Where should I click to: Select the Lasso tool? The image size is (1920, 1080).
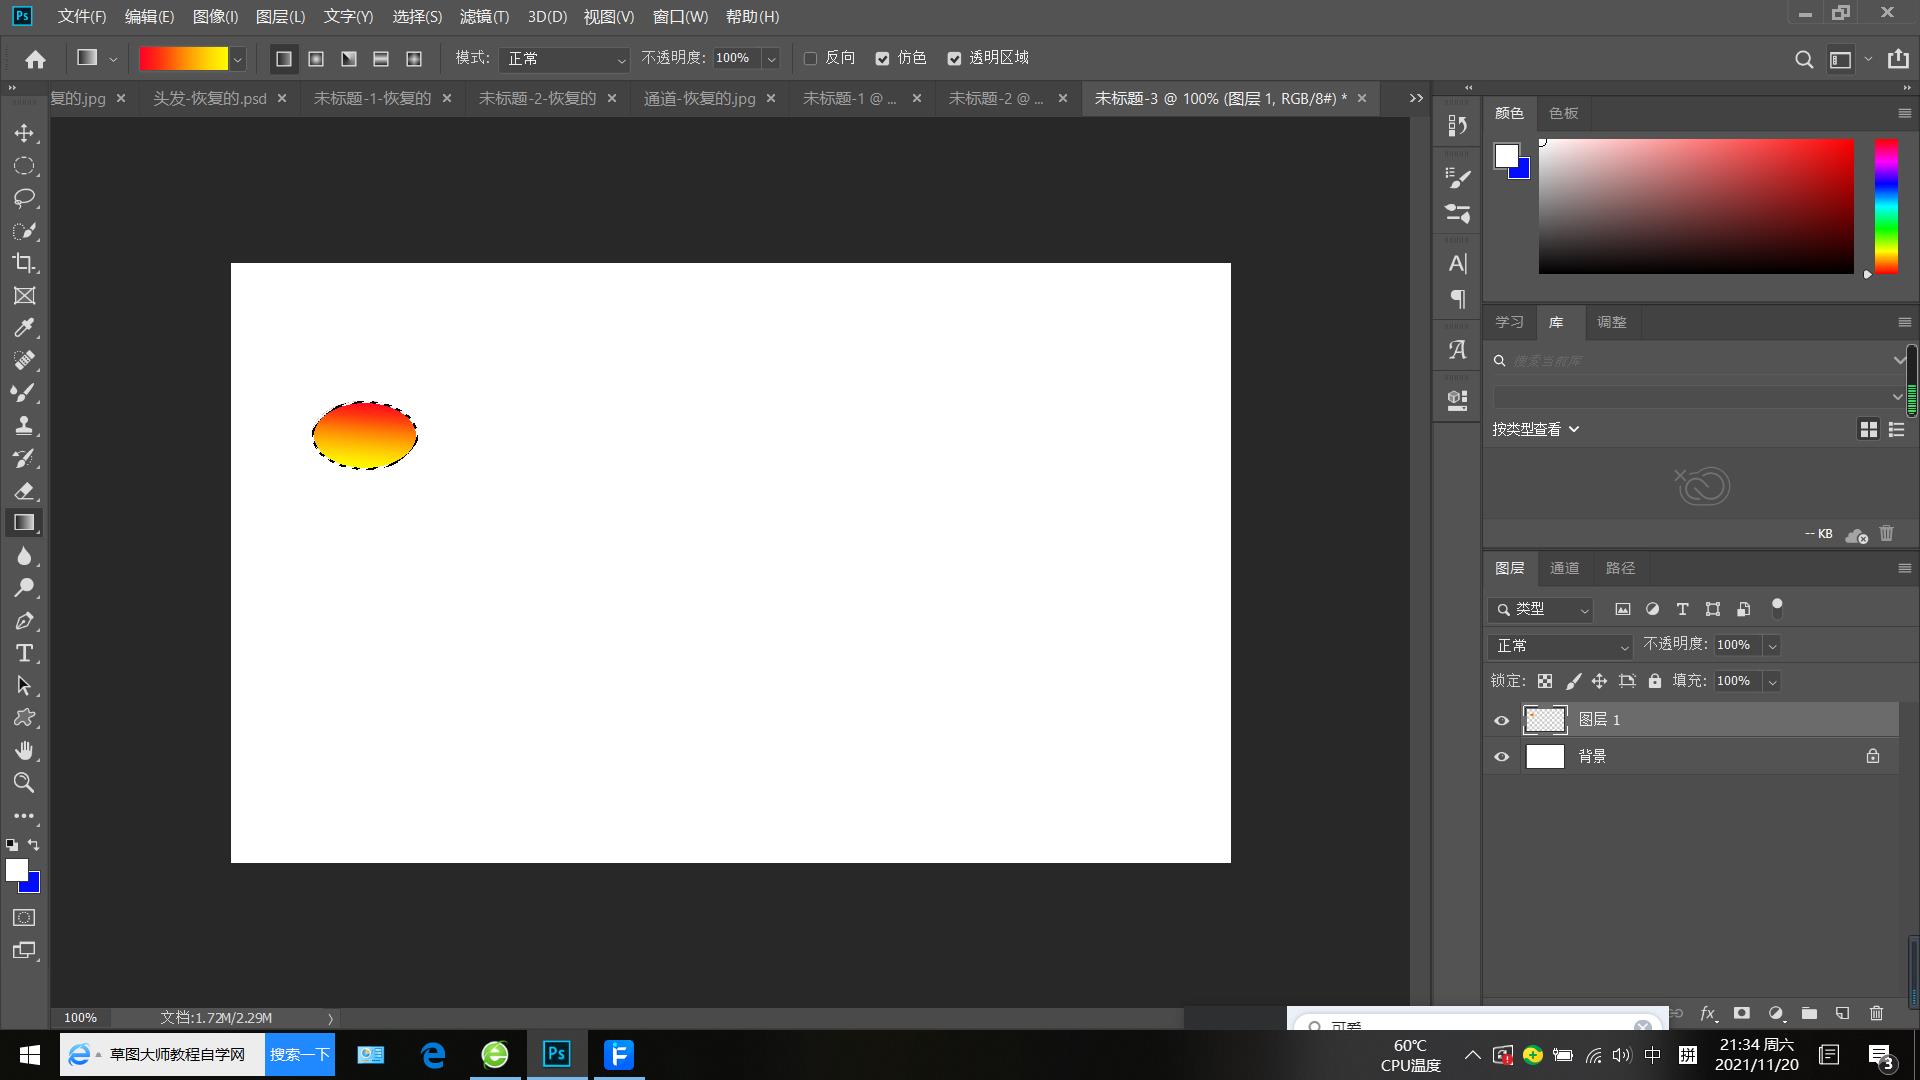click(x=24, y=198)
